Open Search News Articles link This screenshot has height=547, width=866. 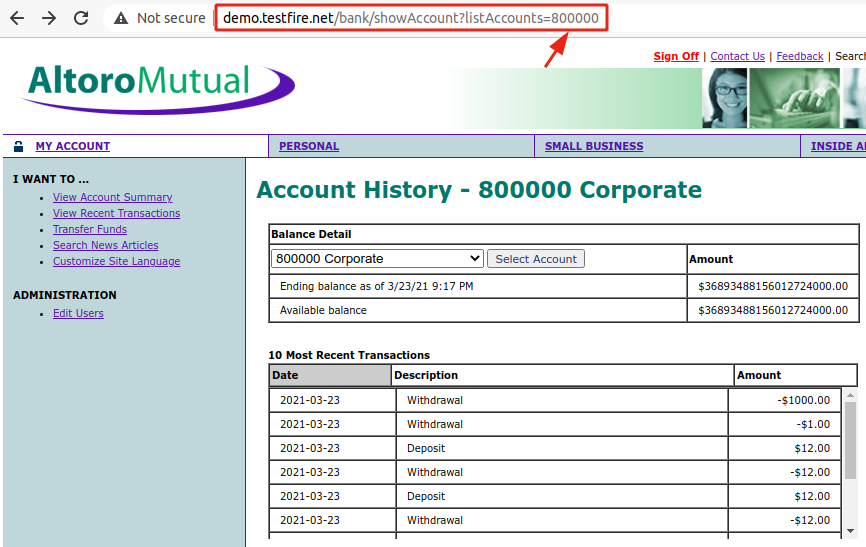coord(105,245)
